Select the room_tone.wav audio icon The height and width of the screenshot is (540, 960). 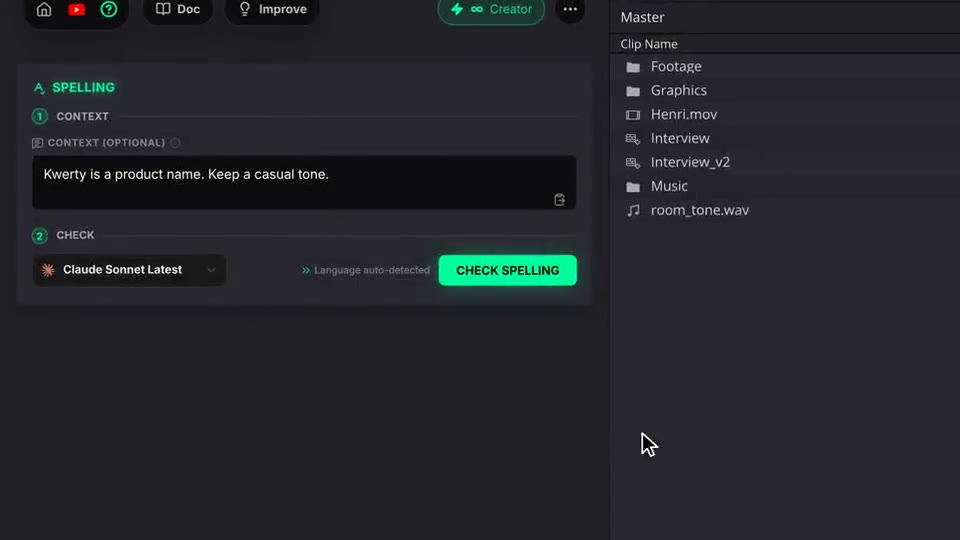[633, 211]
